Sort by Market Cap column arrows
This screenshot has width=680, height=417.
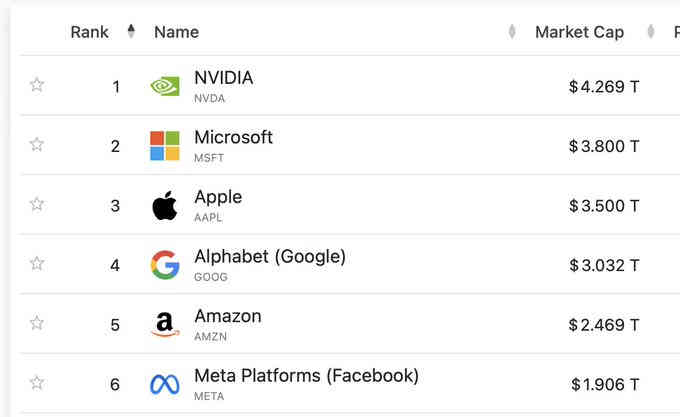(x=651, y=31)
